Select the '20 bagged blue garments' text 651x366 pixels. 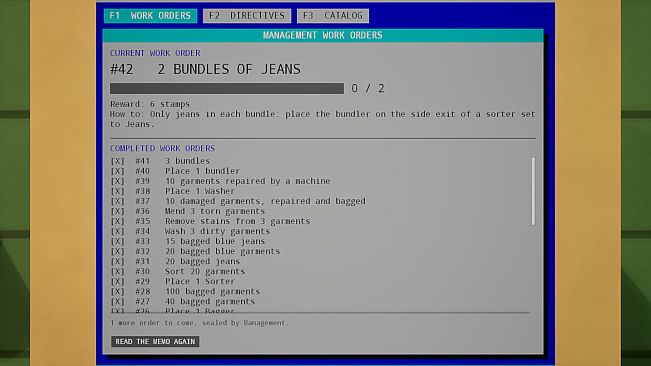coord(222,251)
